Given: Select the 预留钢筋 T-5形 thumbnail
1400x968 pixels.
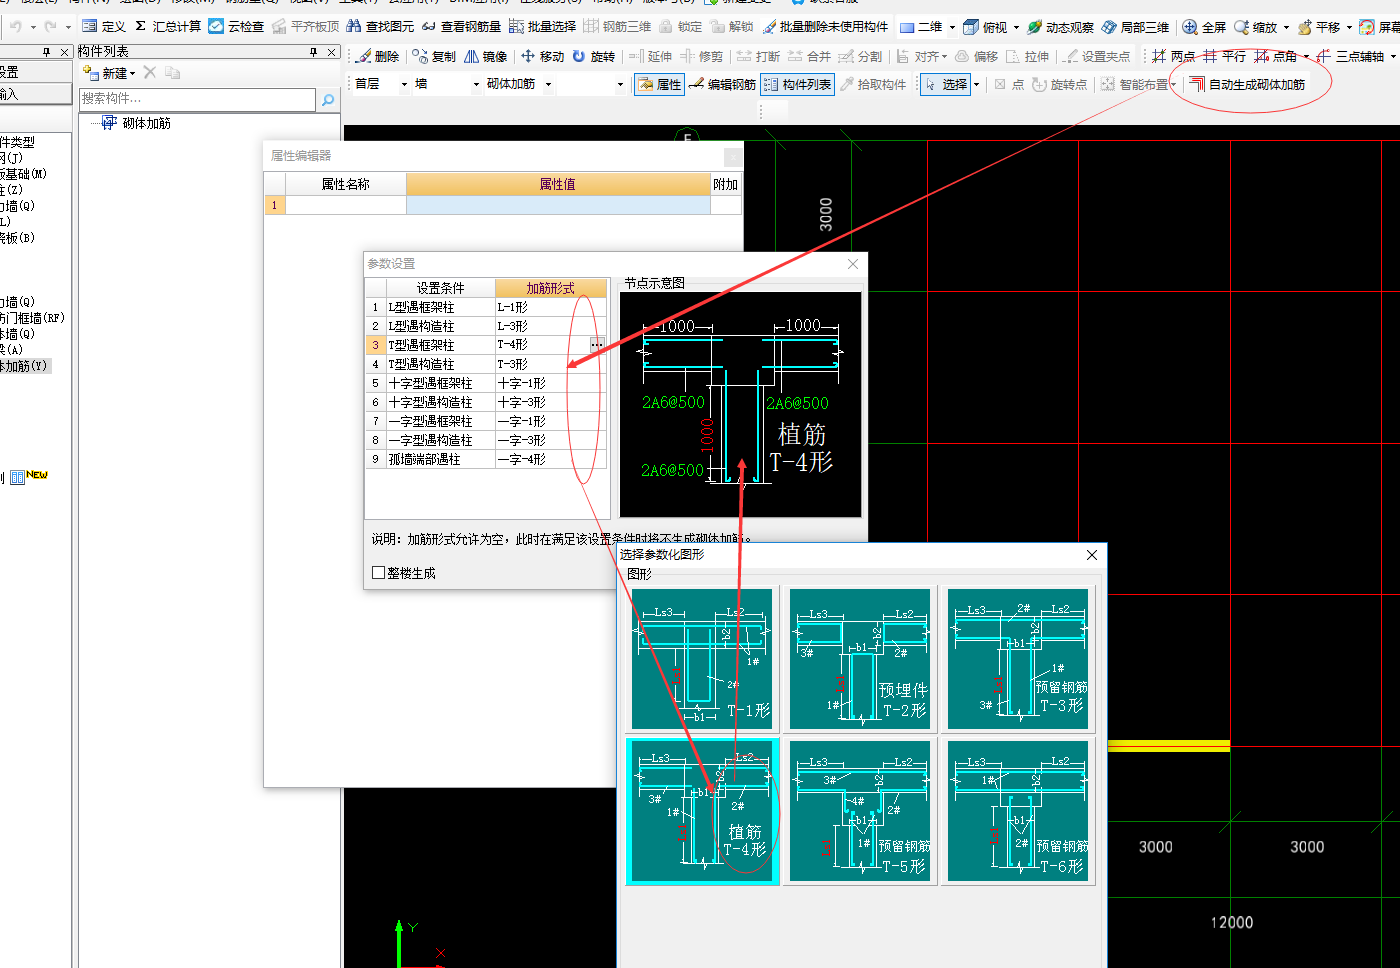Looking at the screenshot, I should [x=860, y=812].
